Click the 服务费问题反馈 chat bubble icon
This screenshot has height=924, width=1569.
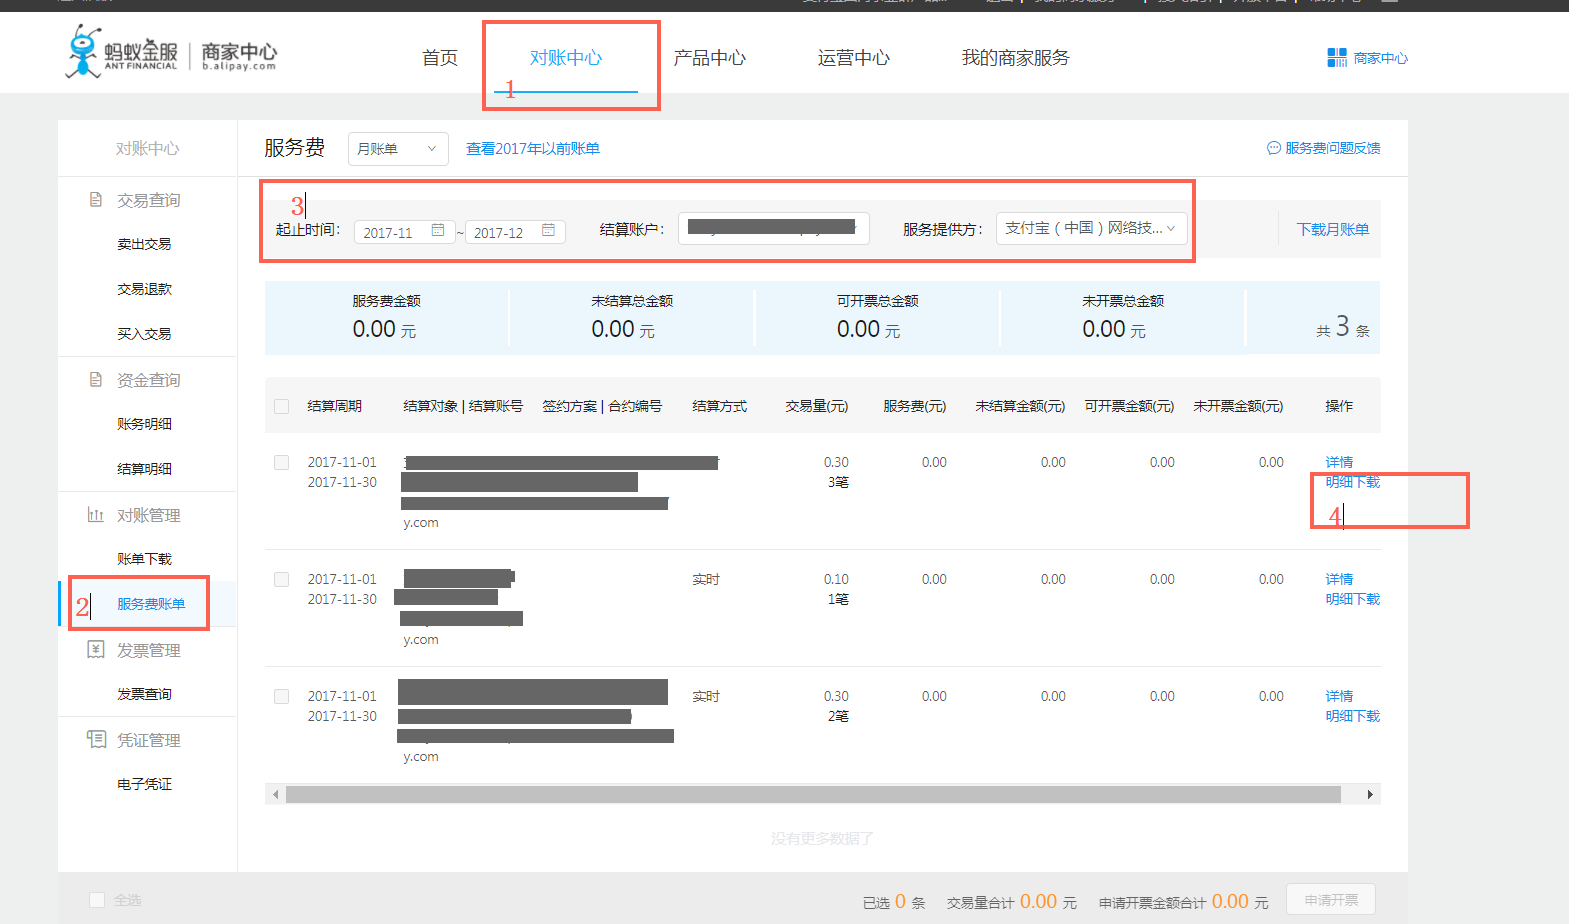pyautogui.click(x=1273, y=148)
